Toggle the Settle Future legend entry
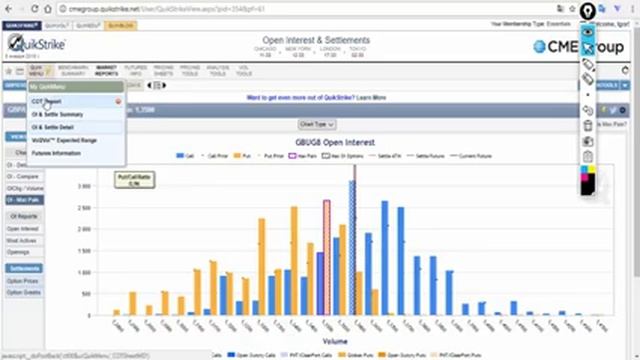 coord(426,156)
